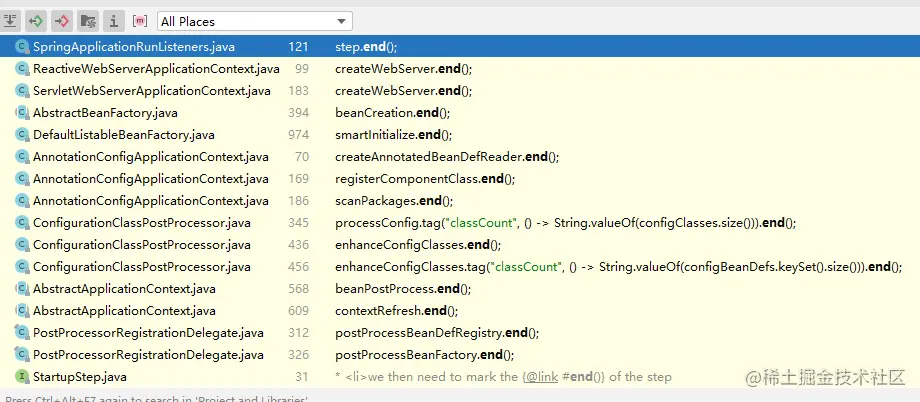Click the smartInitialize.end(); usage
The width and height of the screenshot is (920, 402).
tap(394, 135)
